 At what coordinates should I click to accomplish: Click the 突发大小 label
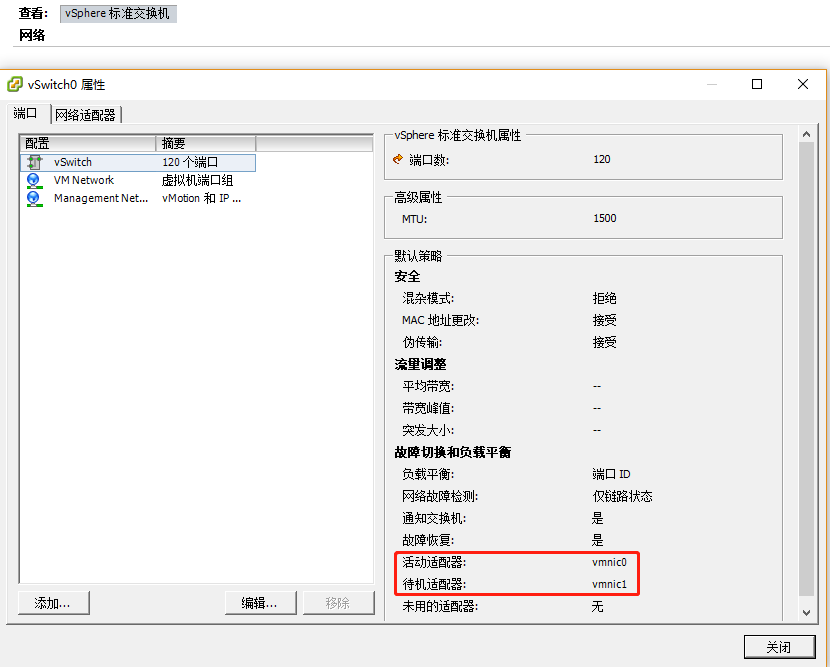(428, 430)
